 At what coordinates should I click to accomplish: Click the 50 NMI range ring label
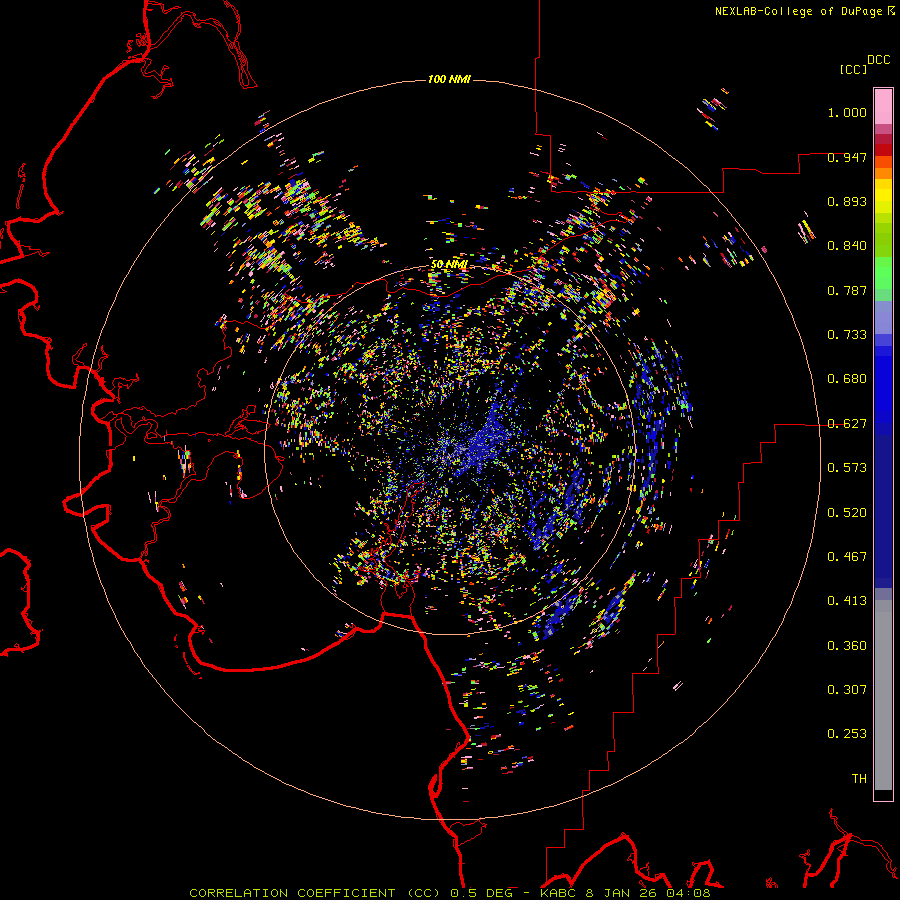click(449, 265)
